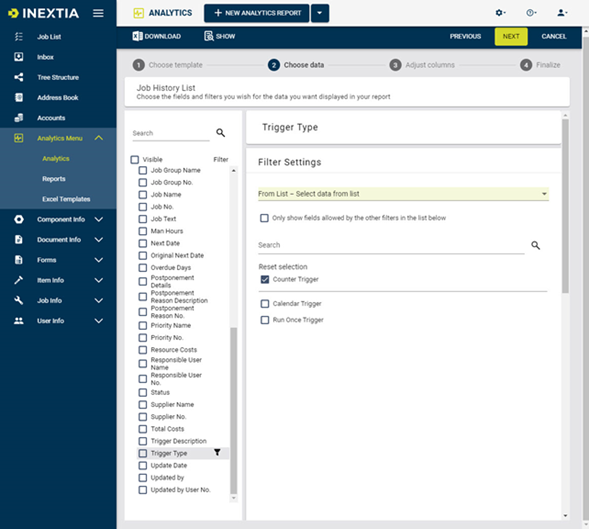Go to the Finalize step
Screen dimensions: 589x529
(x=540, y=65)
